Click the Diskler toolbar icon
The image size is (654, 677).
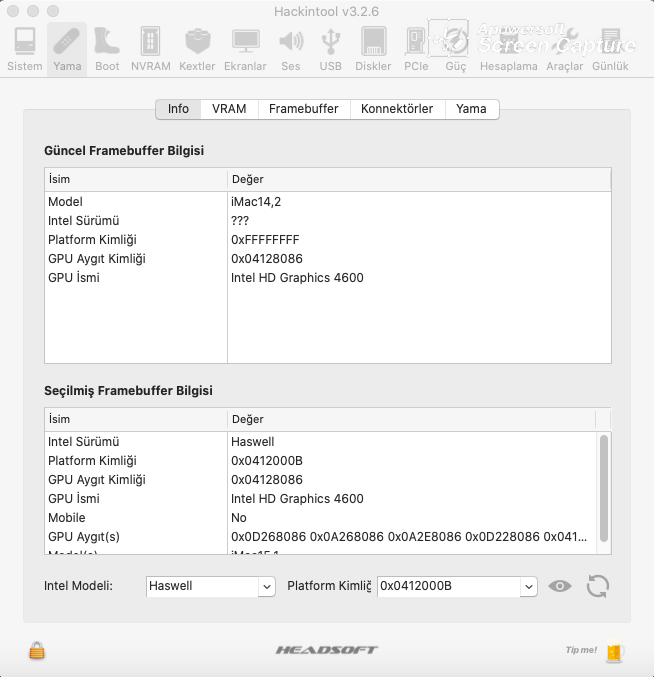click(x=373, y=49)
